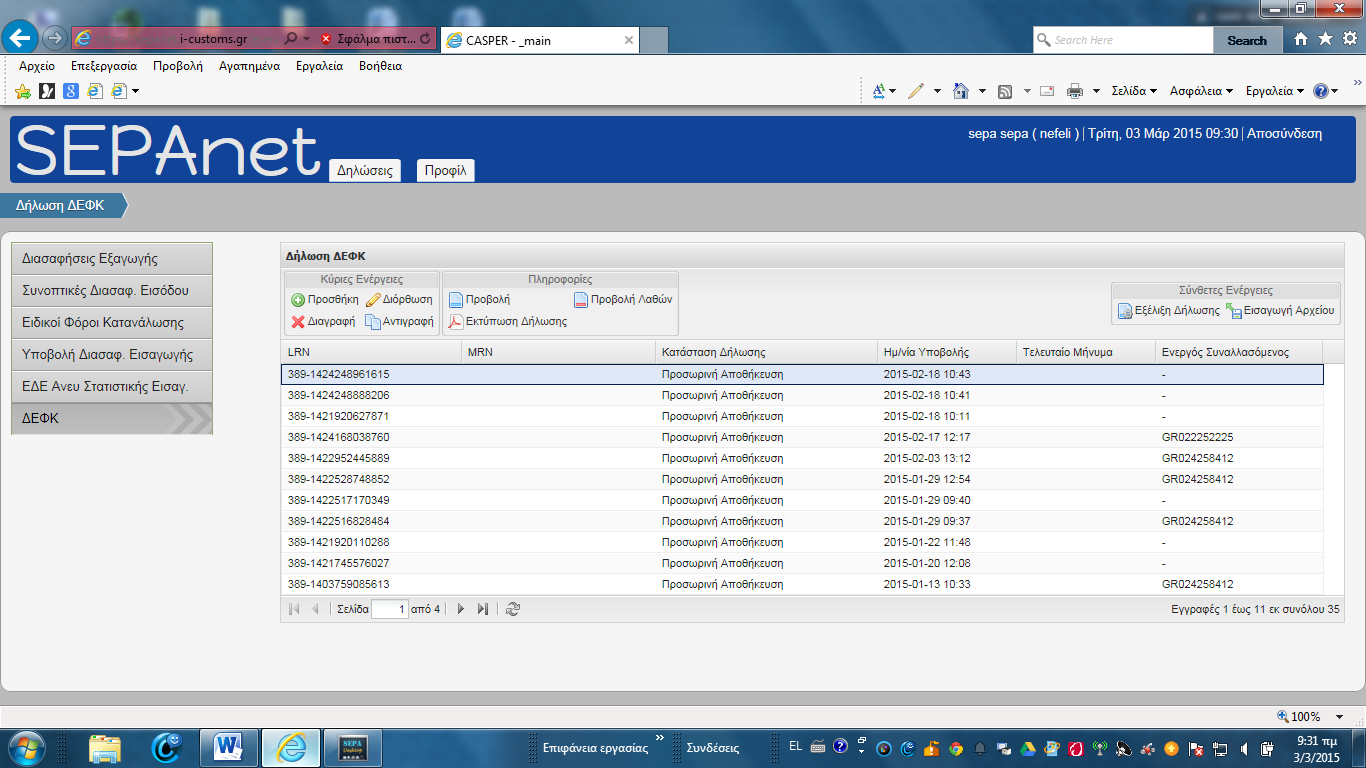
Task: Click the page number input field
Action: [389, 609]
